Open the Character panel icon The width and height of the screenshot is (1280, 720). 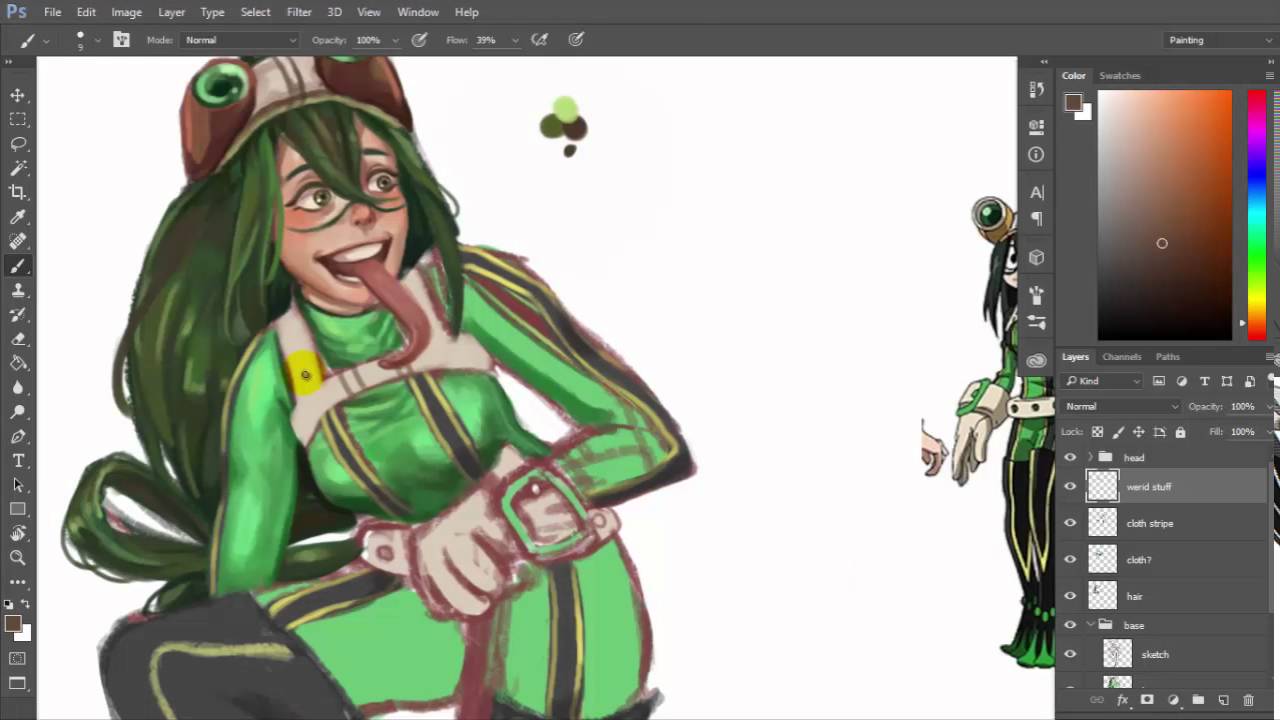tap(1036, 192)
